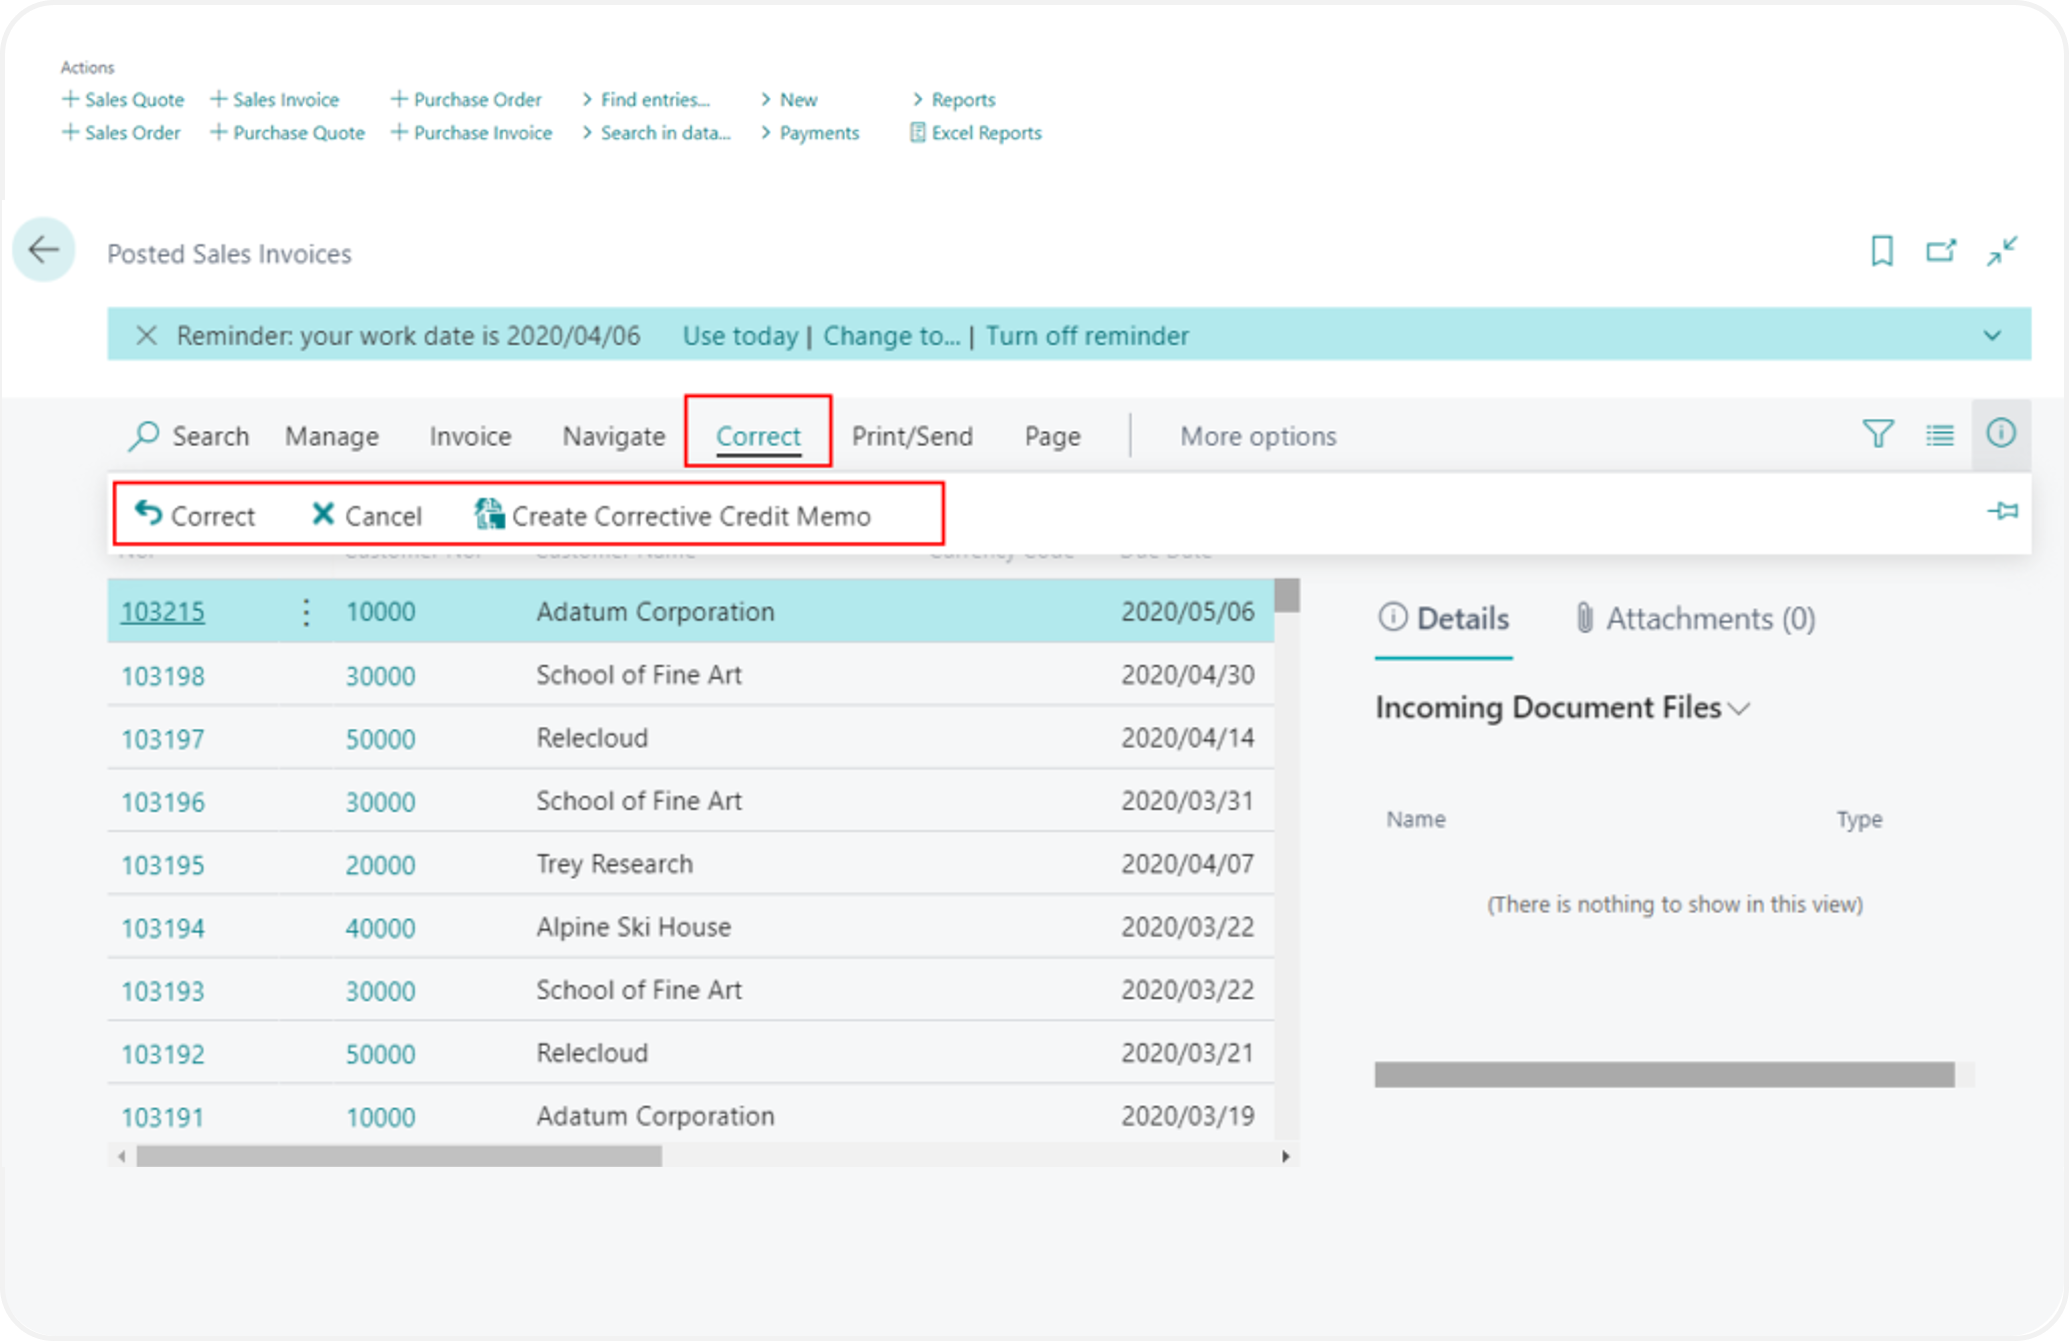The height and width of the screenshot is (1341, 2069).
Task: Click the FactBox horizontal scrollbar
Action: 1664,1074
